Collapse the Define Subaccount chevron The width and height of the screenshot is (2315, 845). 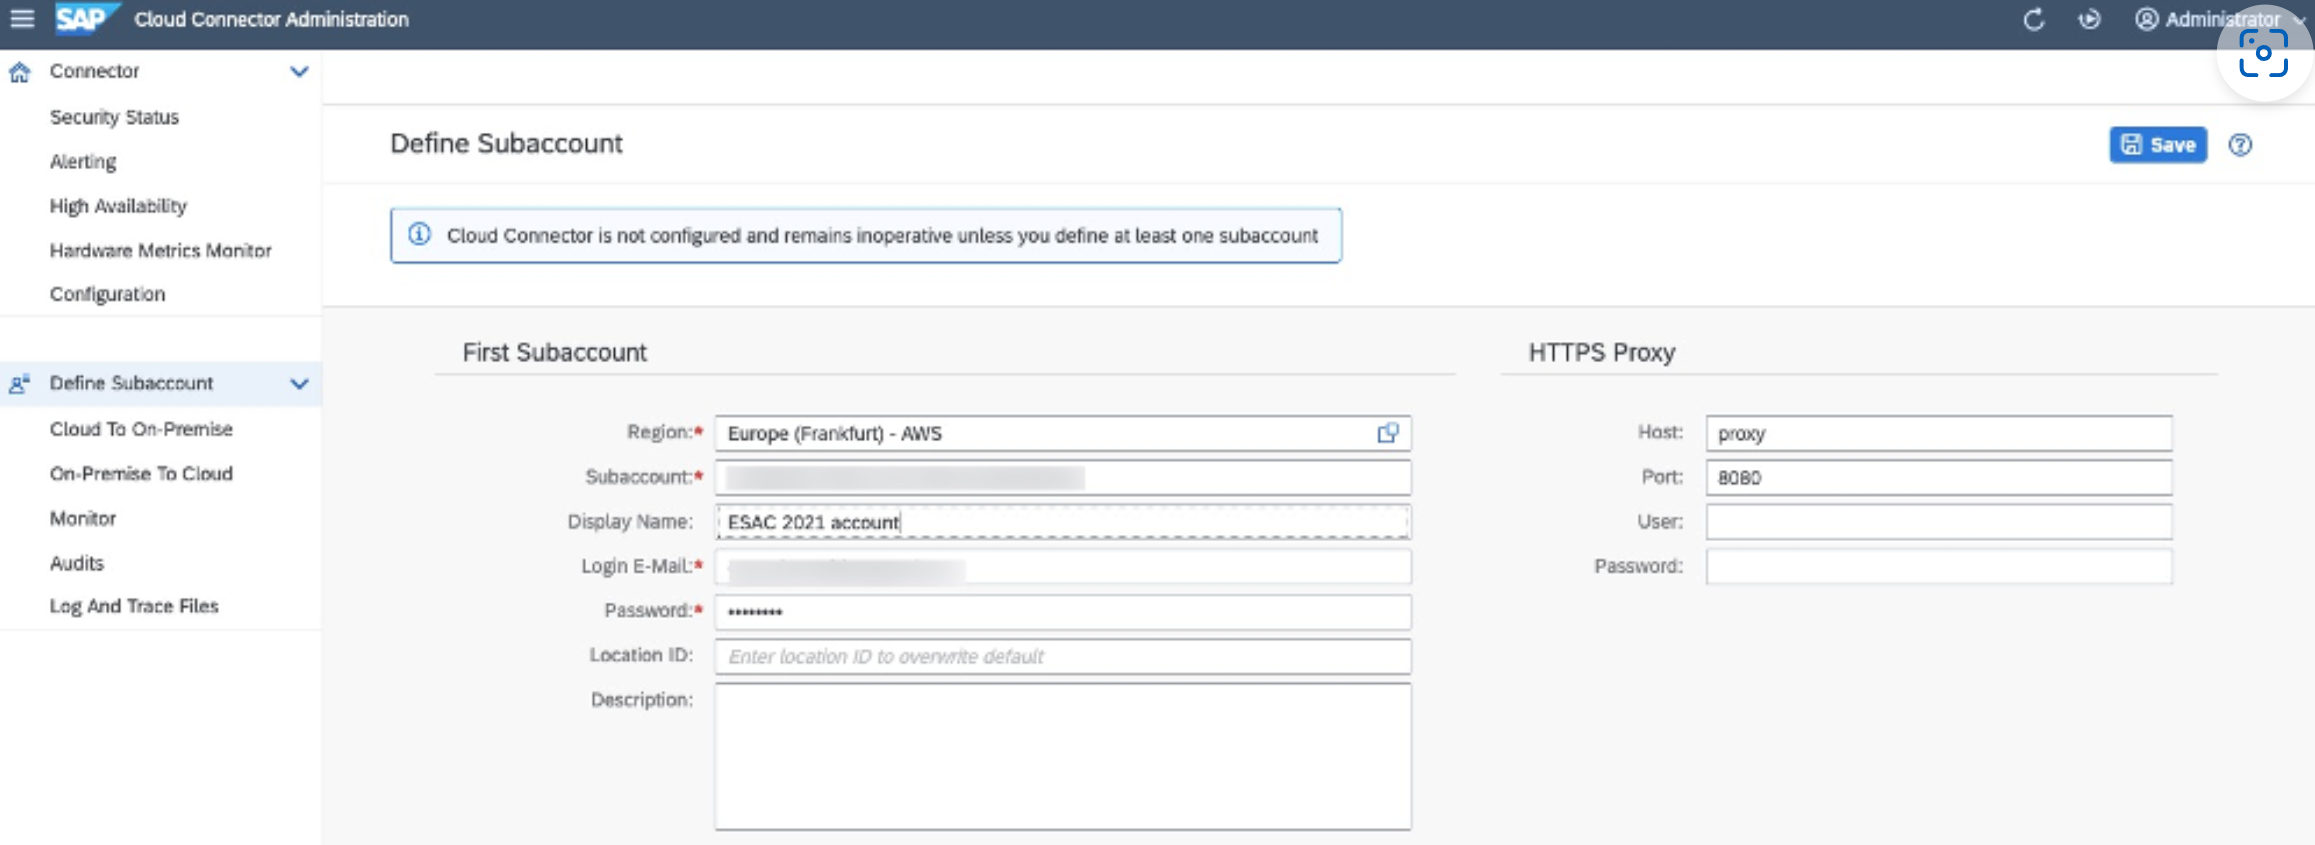pyautogui.click(x=299, y=384)
